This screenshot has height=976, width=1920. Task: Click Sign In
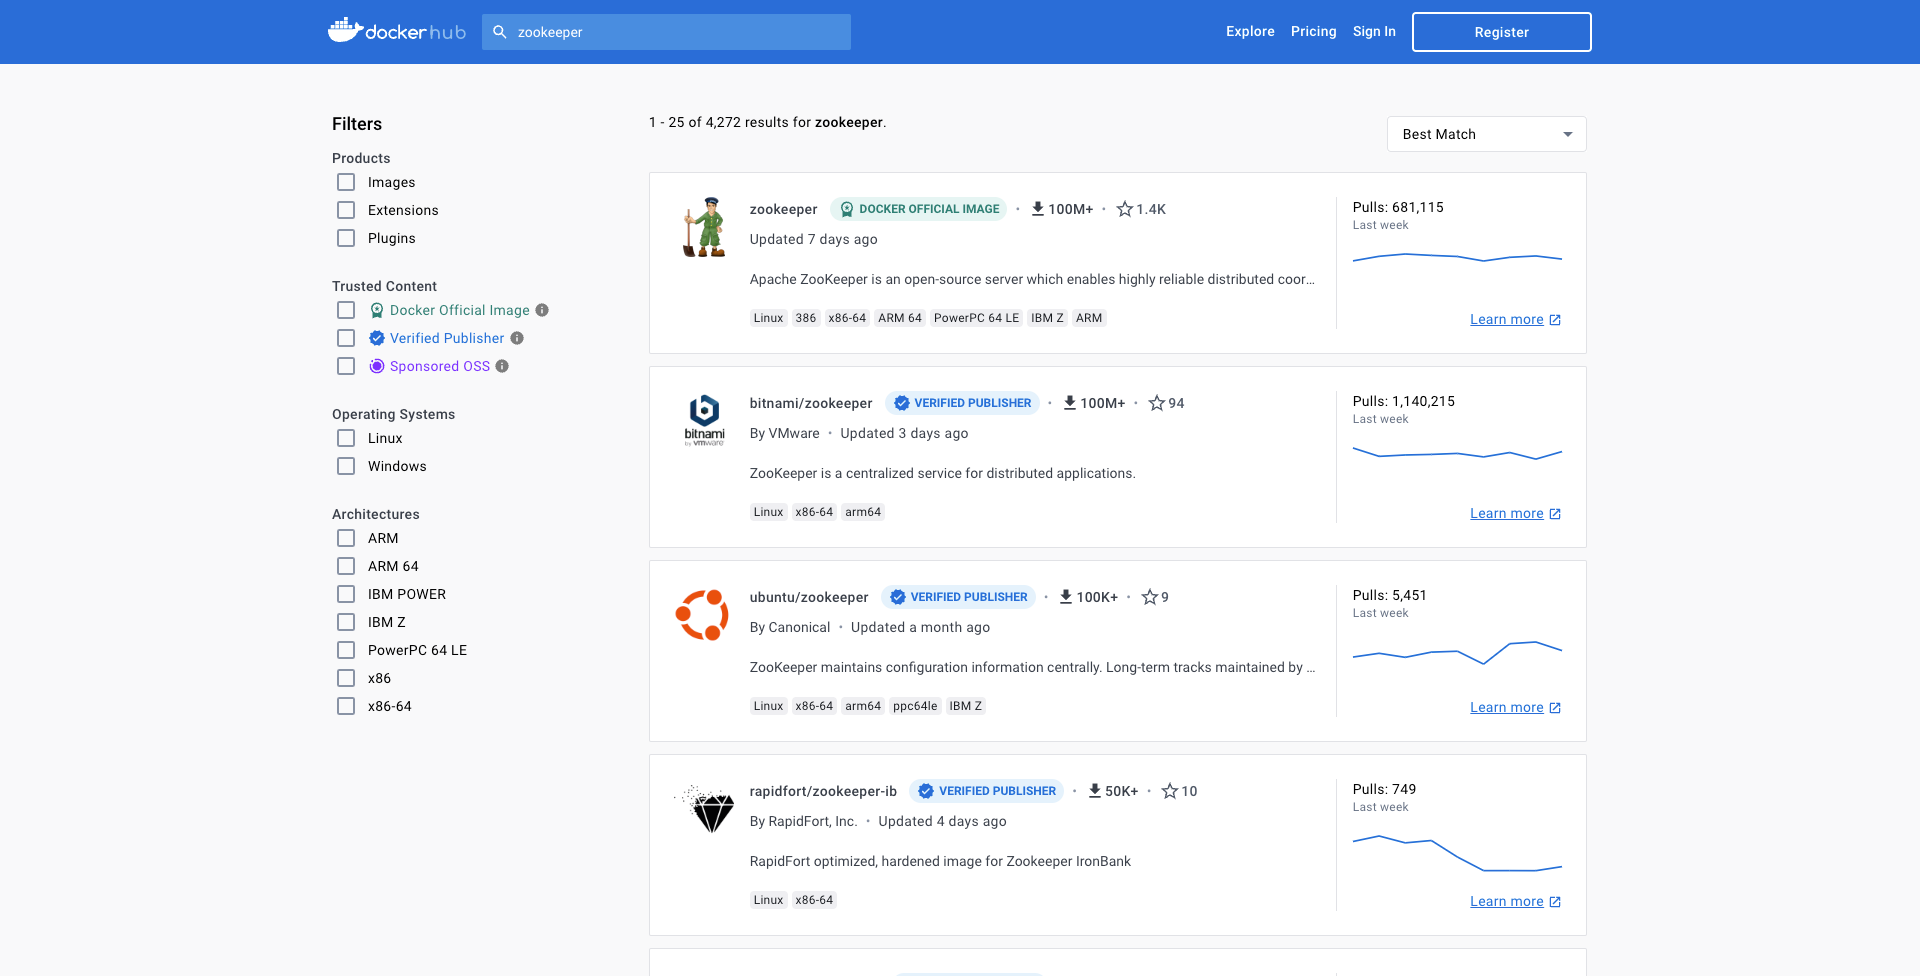point(1374,32)
